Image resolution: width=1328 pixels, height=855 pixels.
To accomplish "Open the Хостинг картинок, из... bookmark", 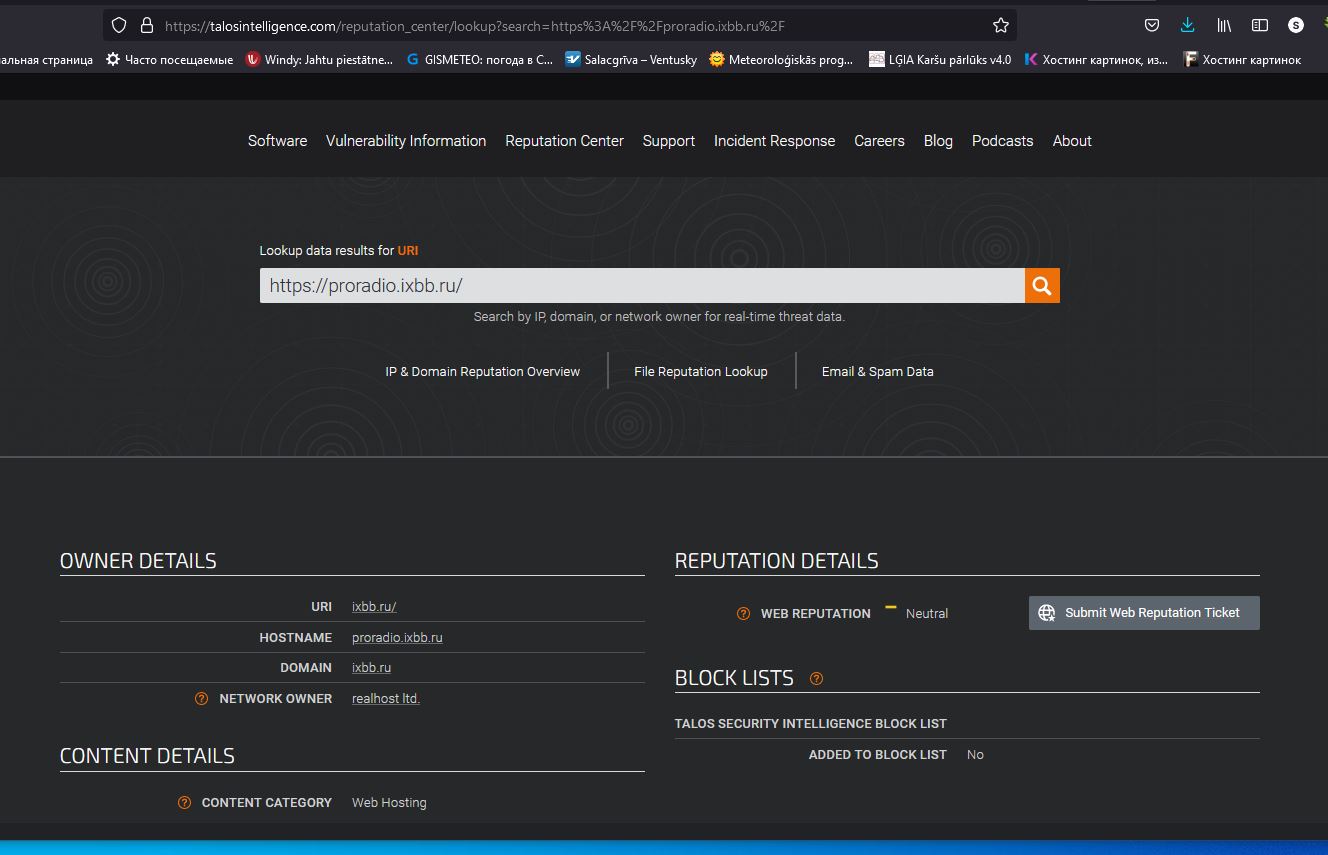I will pyautogui.click(x=1095, y=60).
